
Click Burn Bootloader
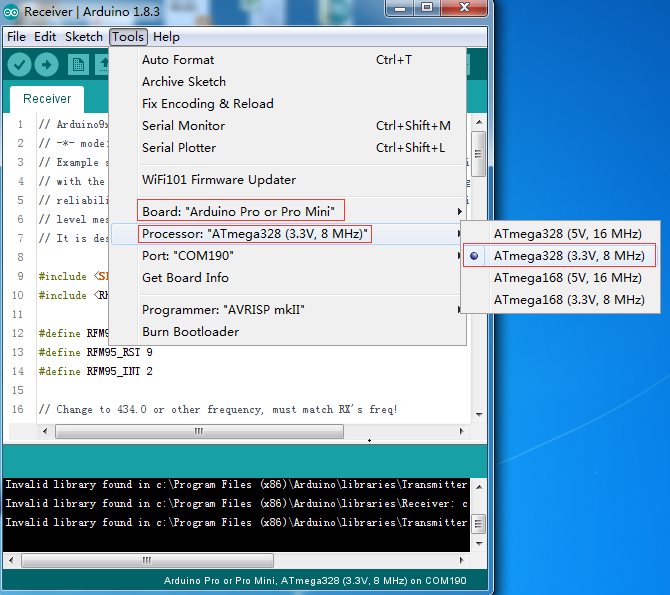click(x=288, y=332)
